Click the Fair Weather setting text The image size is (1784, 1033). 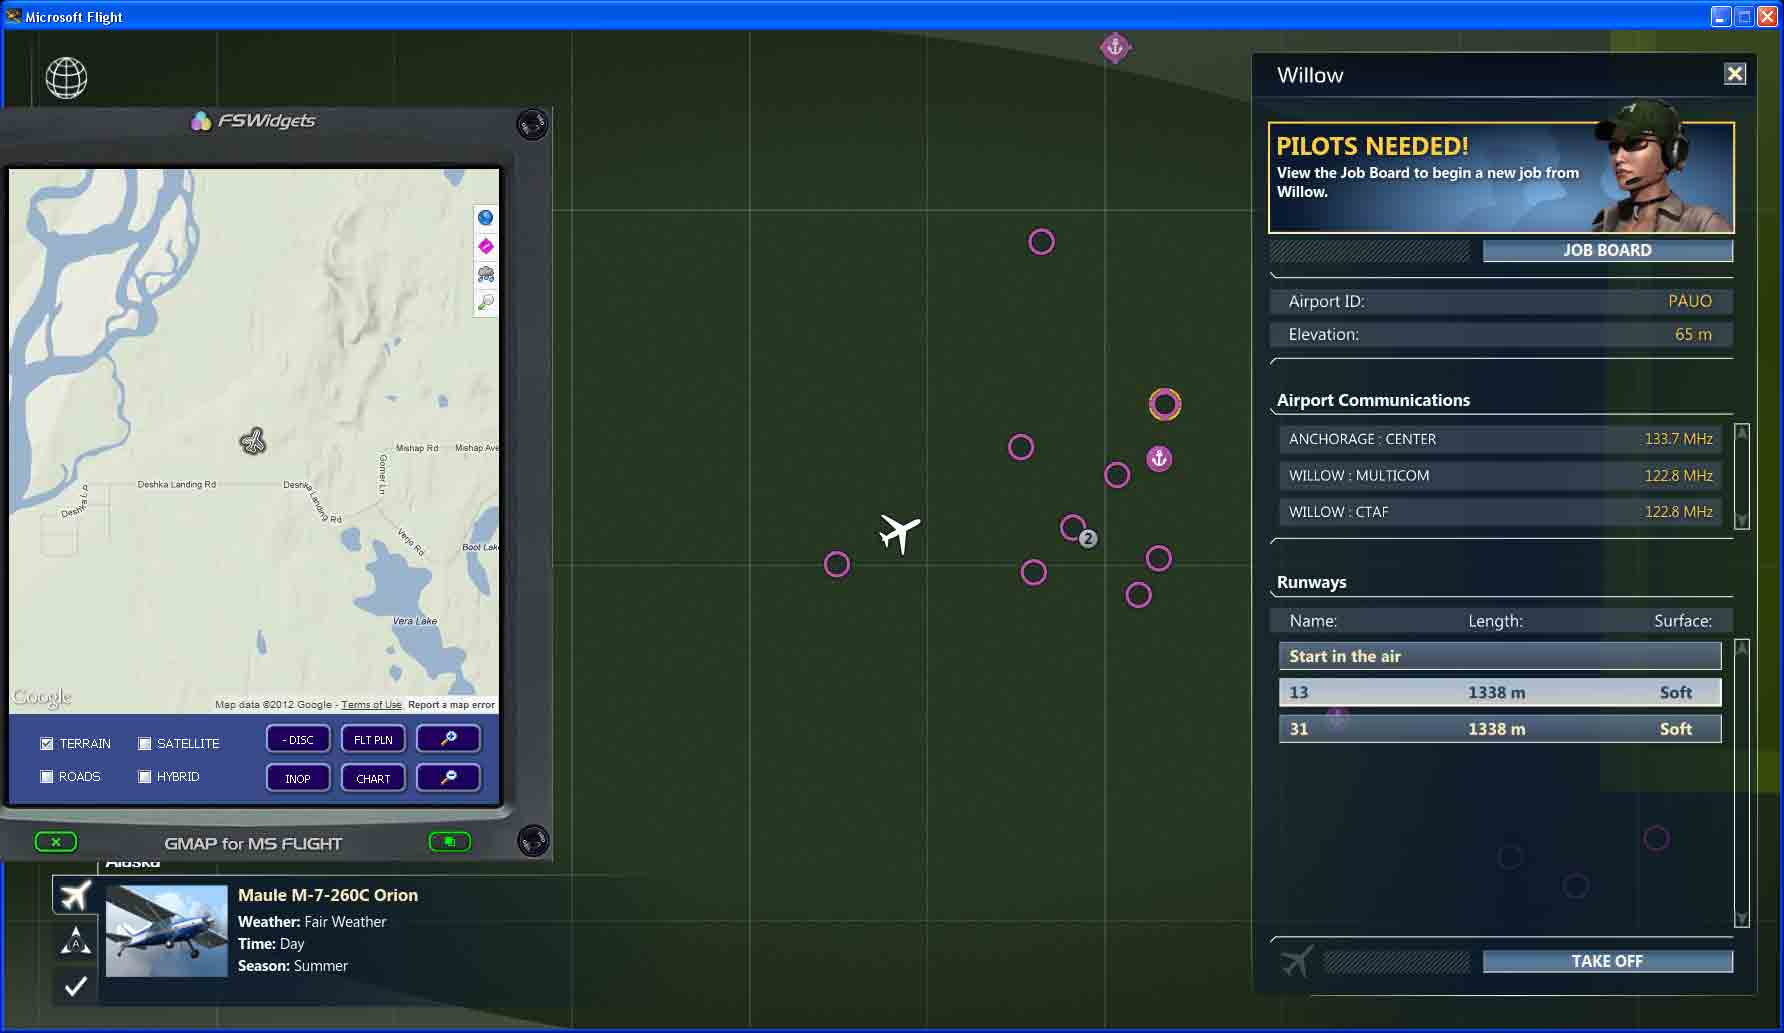345,922
